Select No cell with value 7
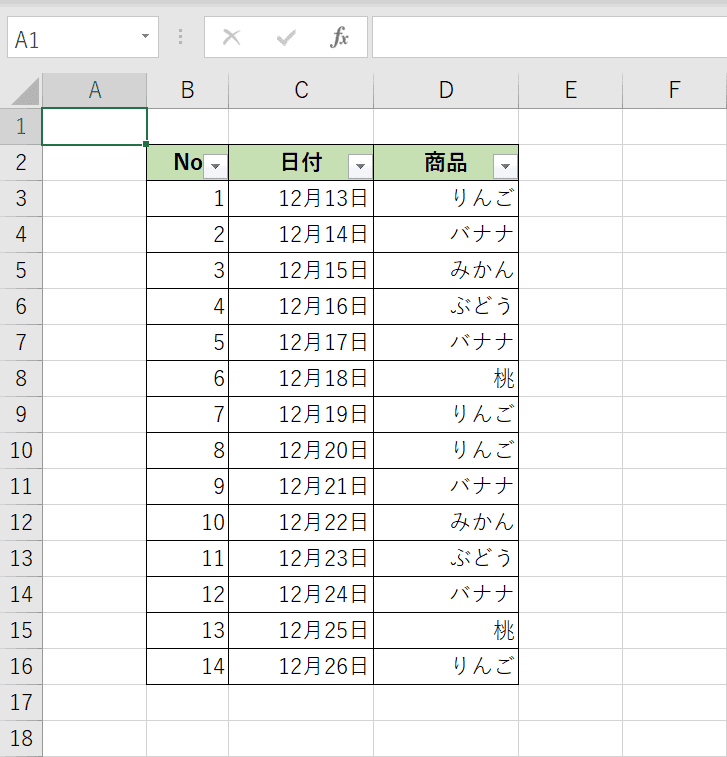The image size is (727, 757). click(x=188, y=414)
